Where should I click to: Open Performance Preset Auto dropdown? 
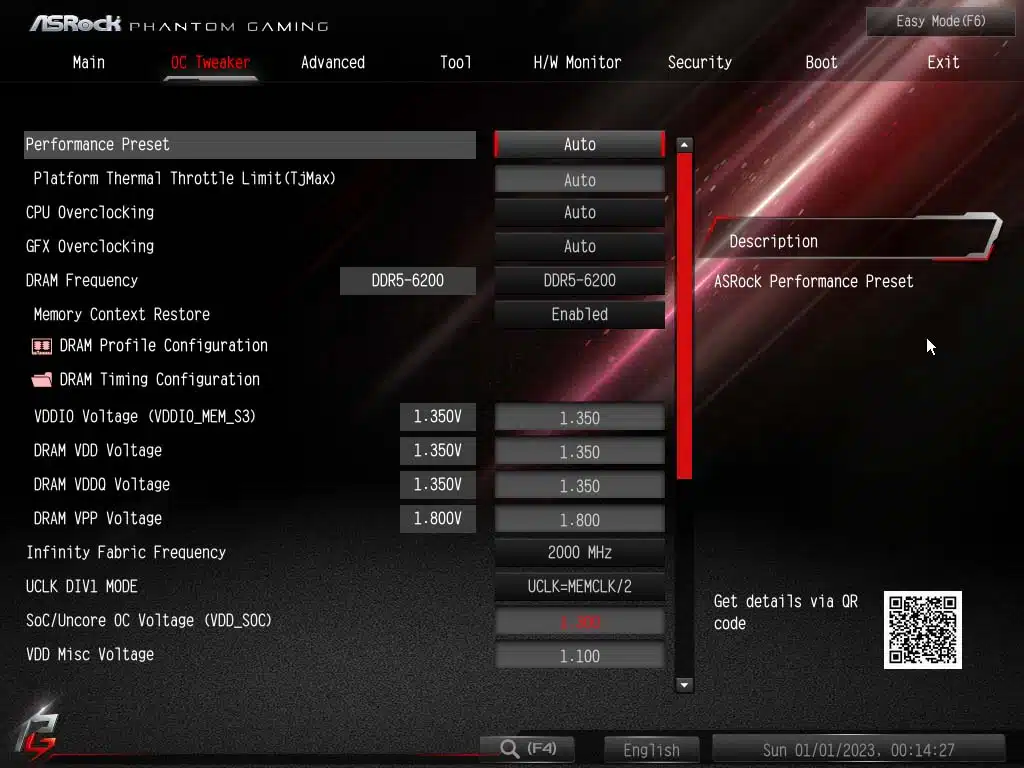pos(579,144)
